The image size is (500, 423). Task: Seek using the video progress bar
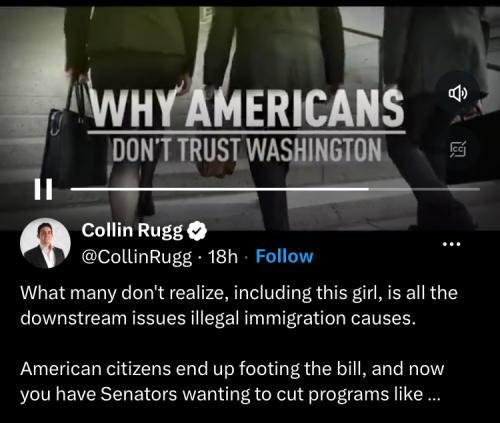point(275,189)
